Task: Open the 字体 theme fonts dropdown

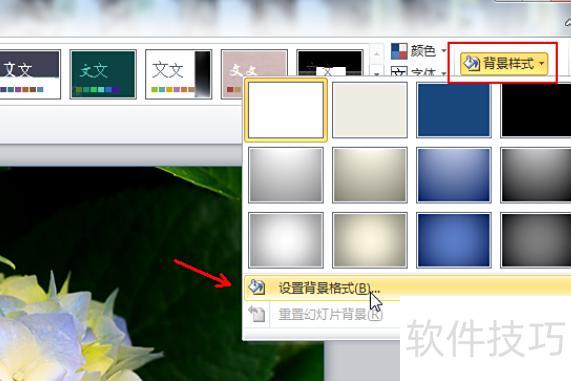Action: click(x=419, y=72)
